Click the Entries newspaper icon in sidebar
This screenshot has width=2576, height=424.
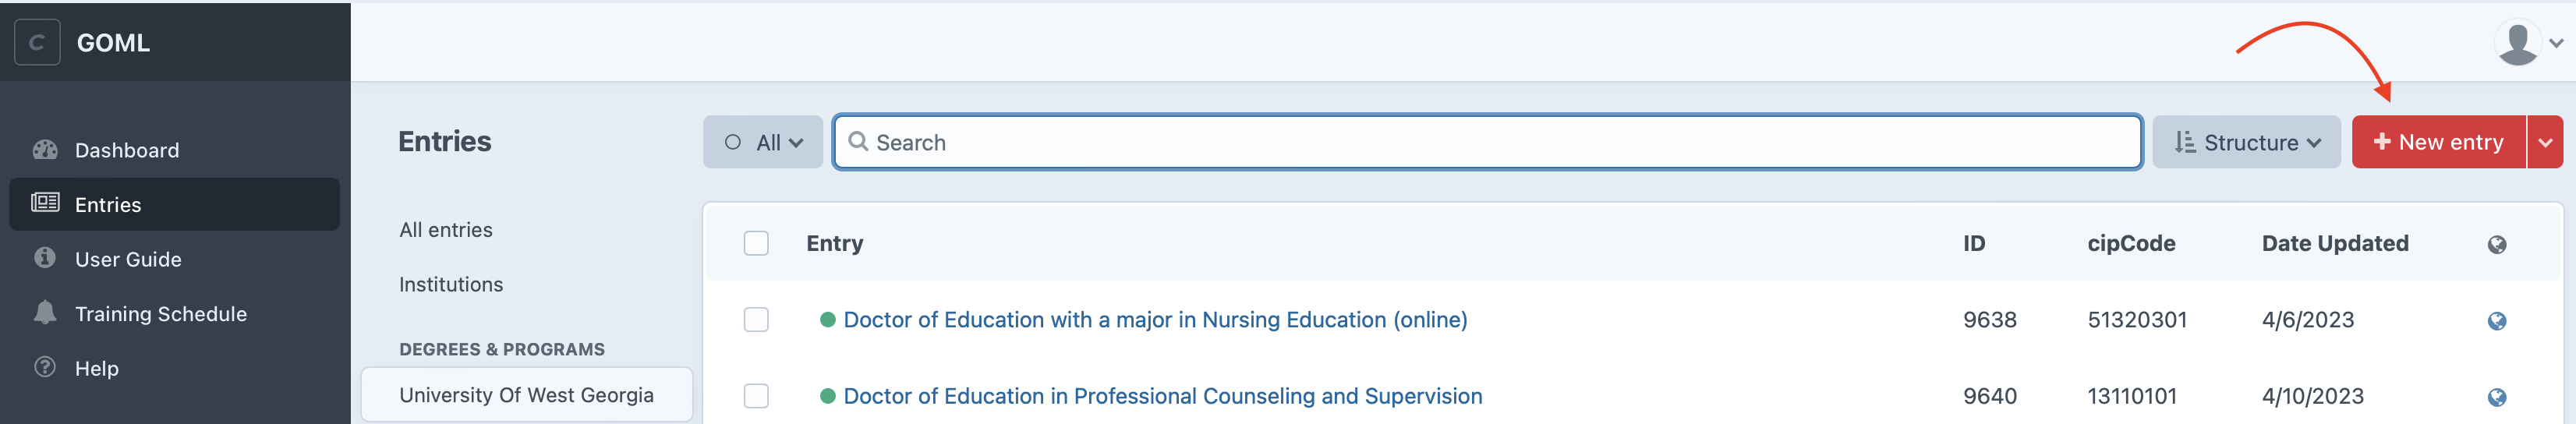[45, 203]
